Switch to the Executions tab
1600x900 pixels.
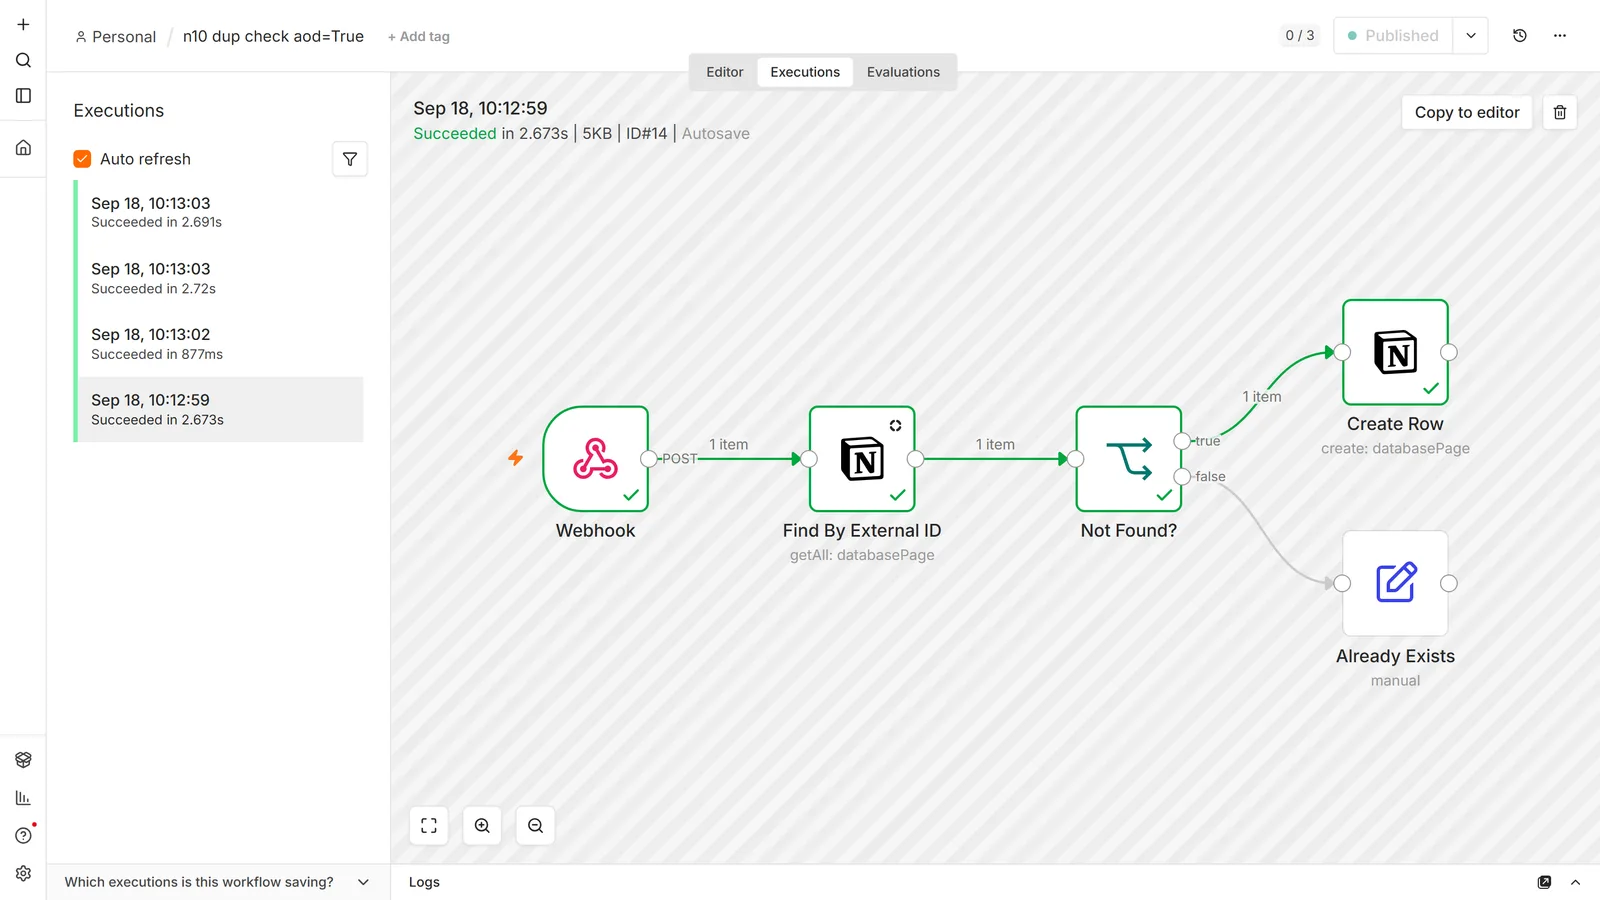pyautogui.click(x=805, y=72)
